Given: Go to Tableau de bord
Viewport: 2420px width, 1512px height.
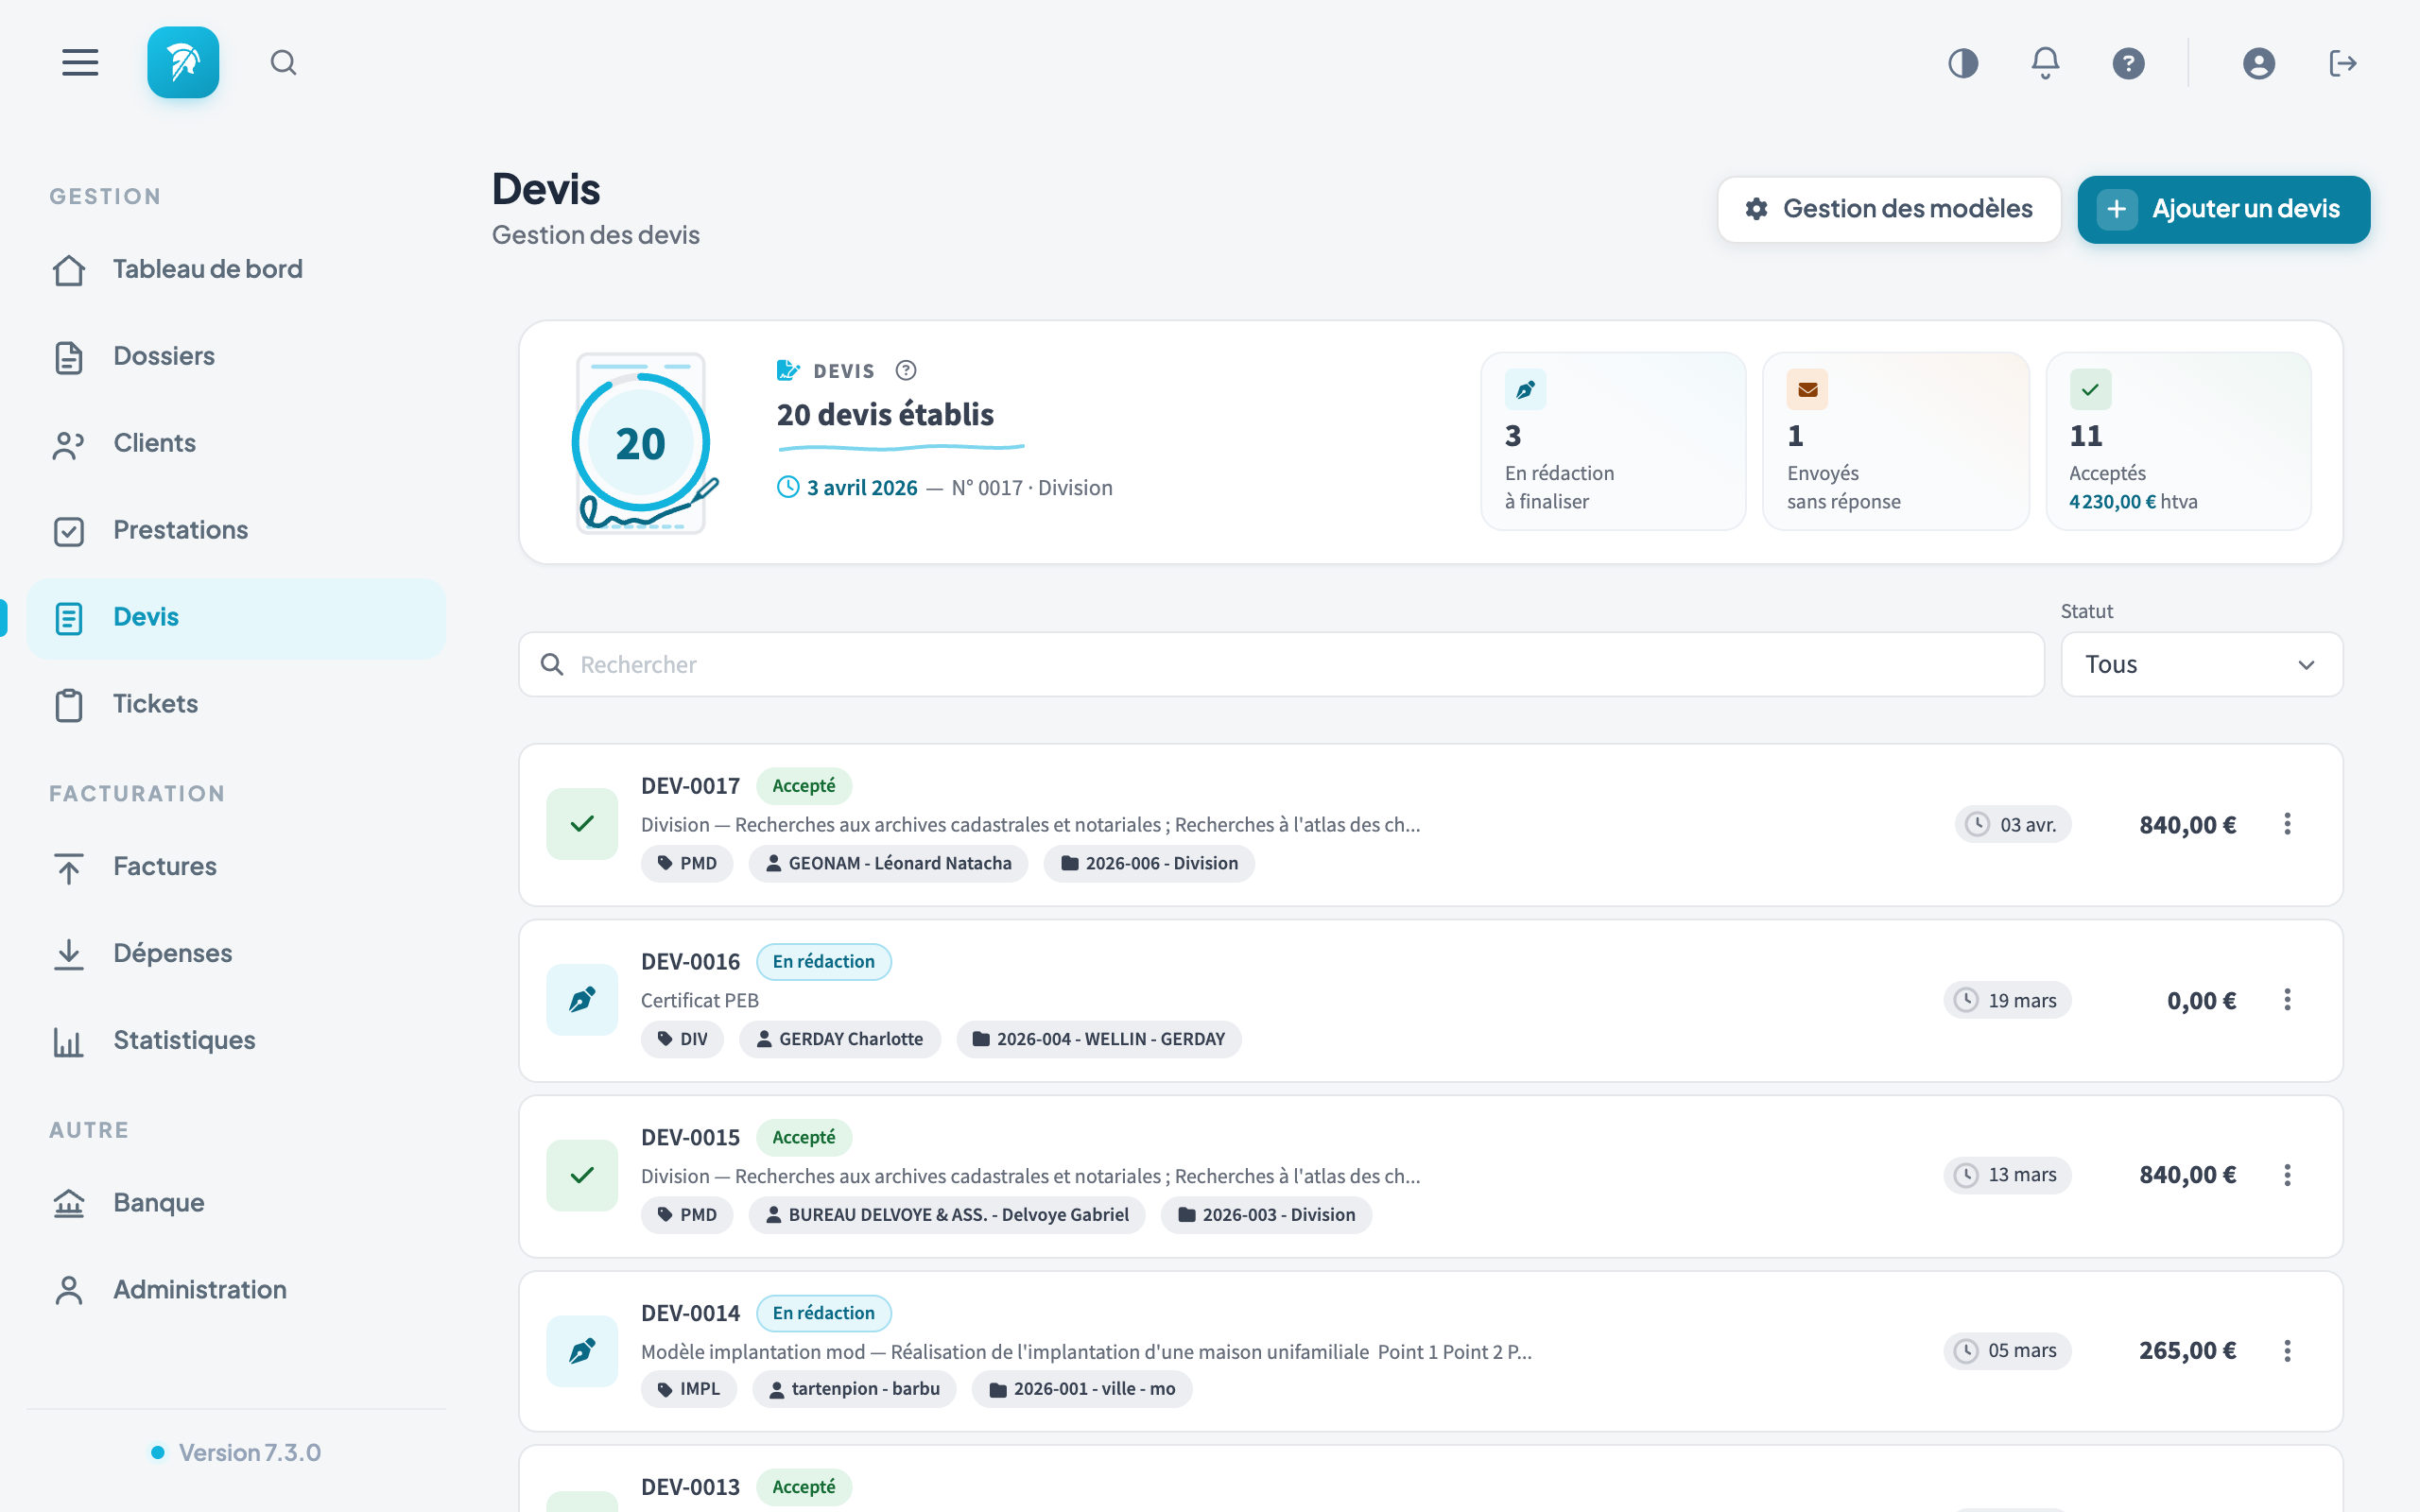Looking at the screenshot, I should pos(236,270).
